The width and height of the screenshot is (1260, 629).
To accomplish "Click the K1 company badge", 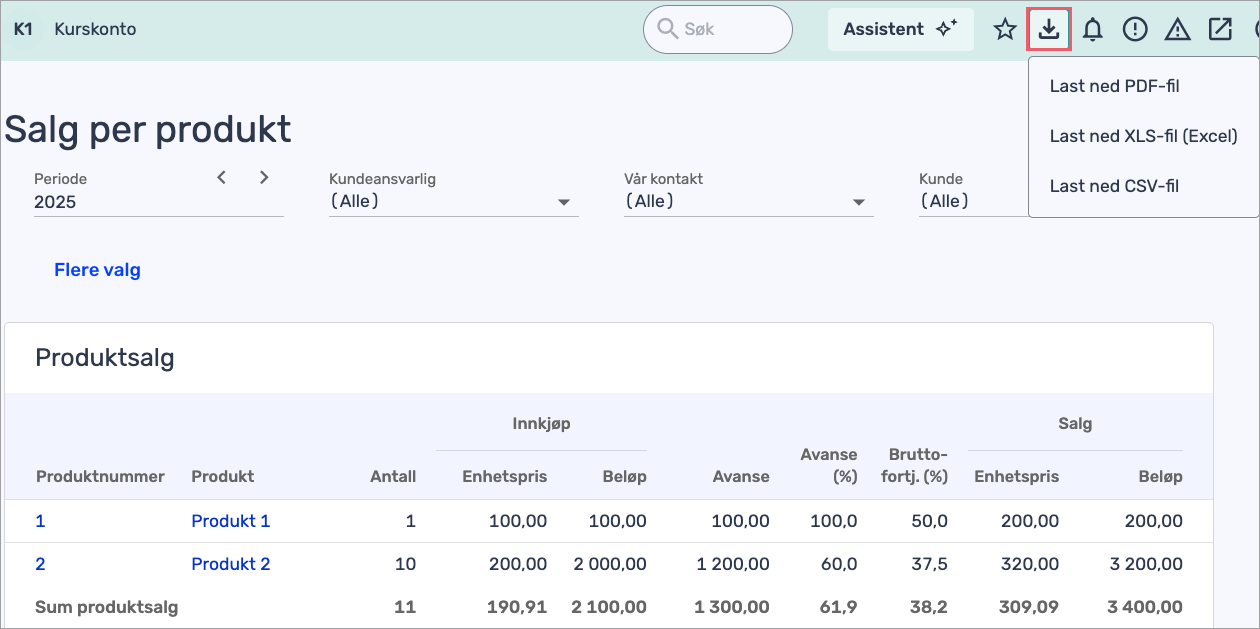I will tap(23, 29).
